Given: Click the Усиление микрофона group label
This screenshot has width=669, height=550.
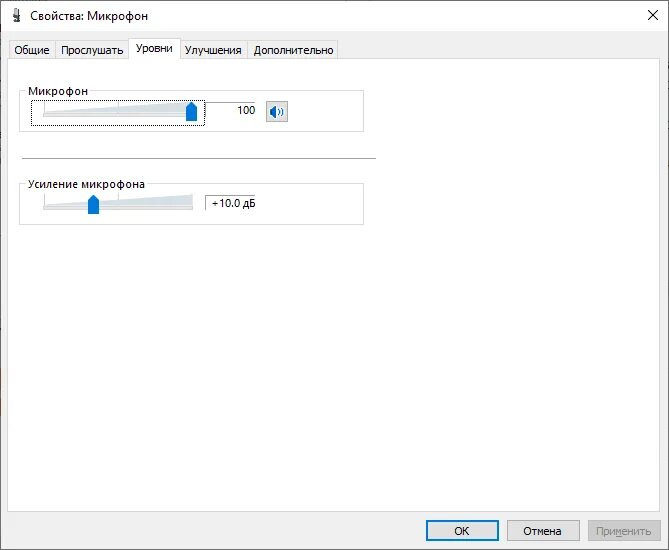Looking at the screenshot, I should [86, 184].
